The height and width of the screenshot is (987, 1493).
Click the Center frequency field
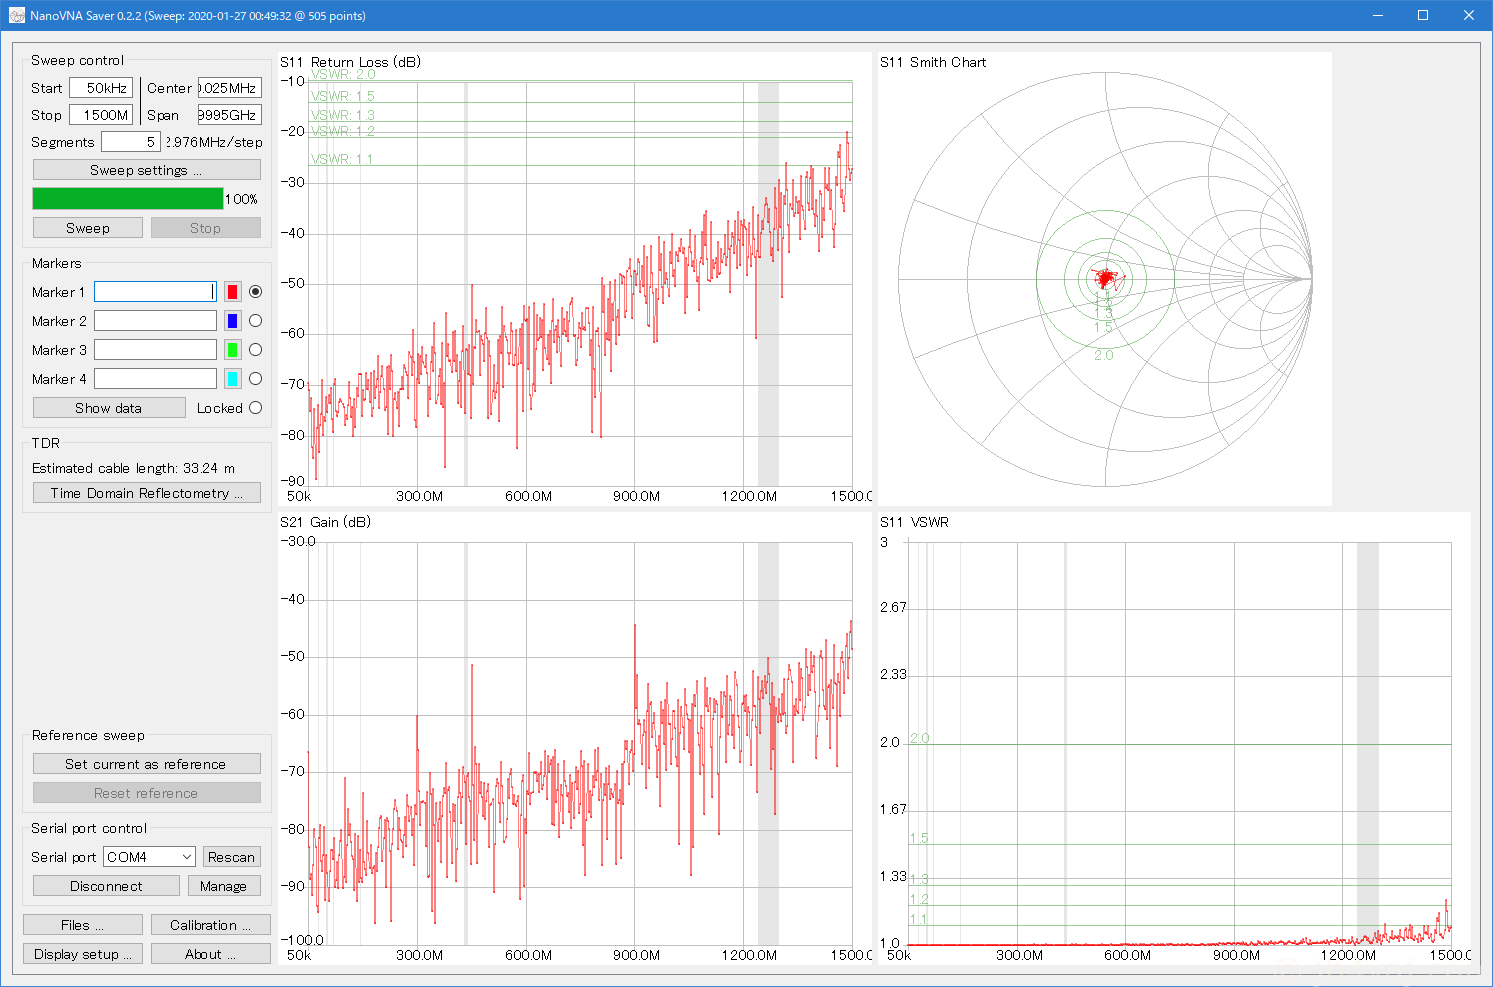pos(230,88)
